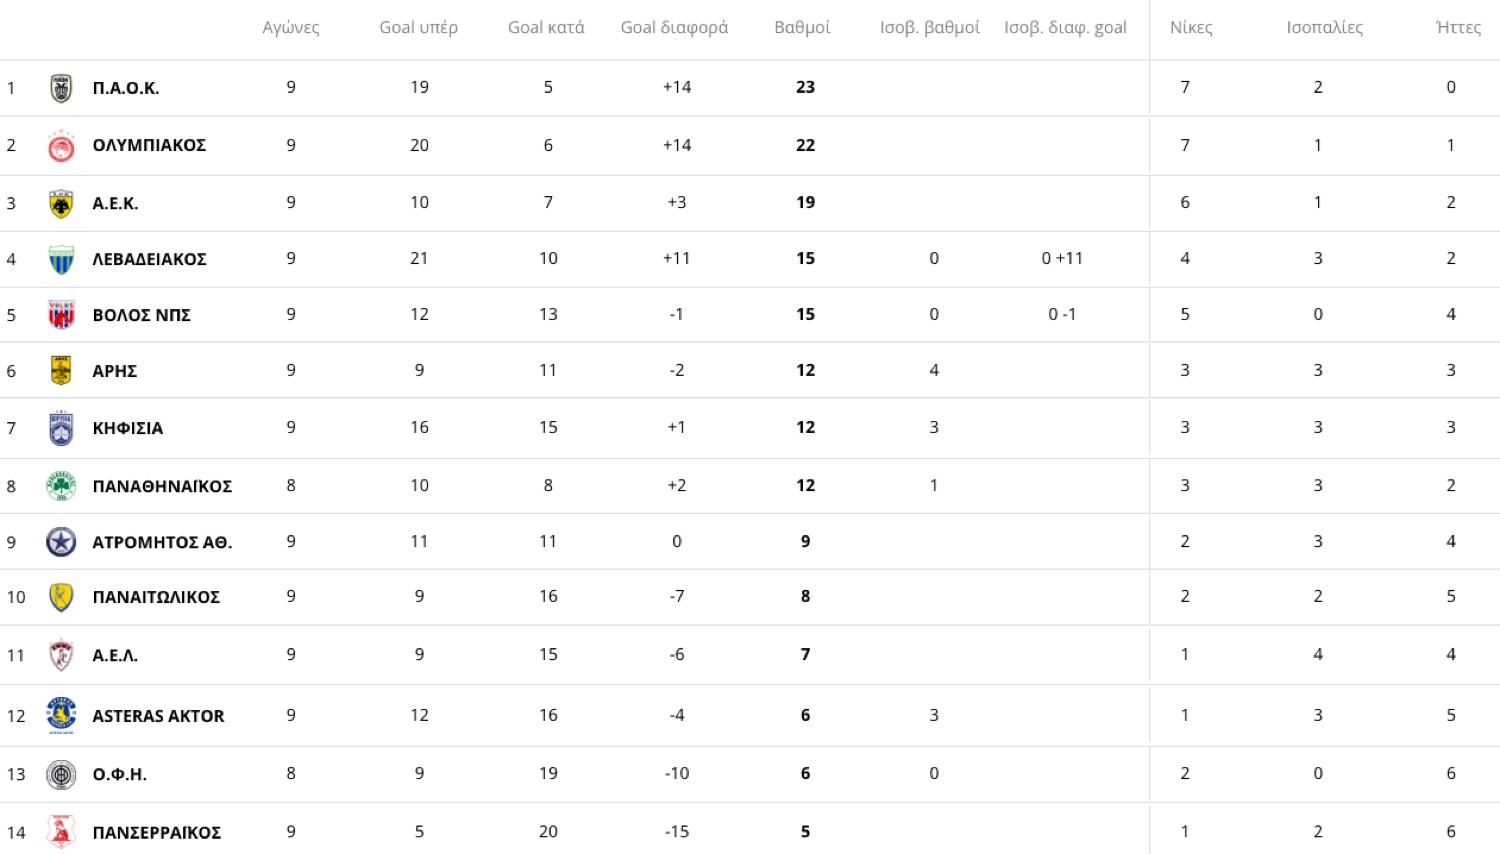
Task: Click the ΠΑΝΣΕΡΡΑΪΚΟΣ red crest icon
Action: tap(61, 831)
